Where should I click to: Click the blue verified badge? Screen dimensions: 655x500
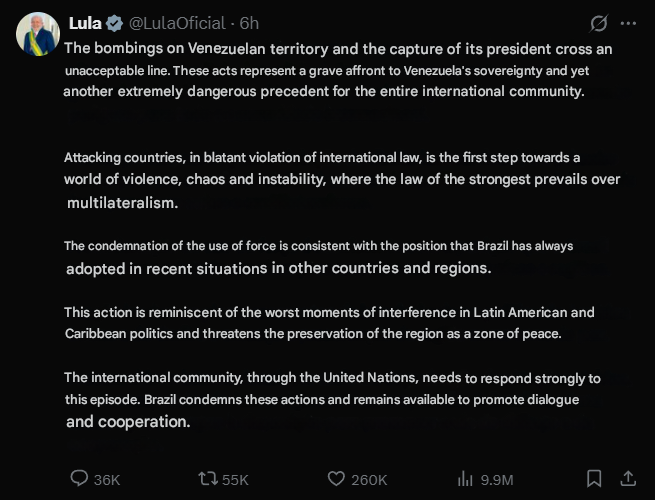(x=115, y=23)
